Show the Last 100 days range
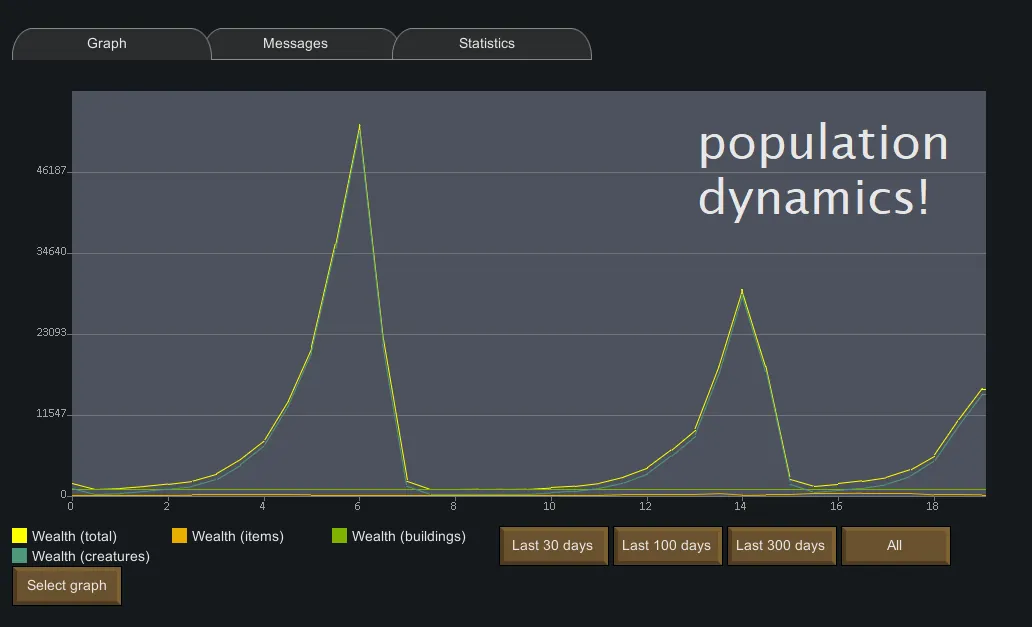 click(666, 546)
